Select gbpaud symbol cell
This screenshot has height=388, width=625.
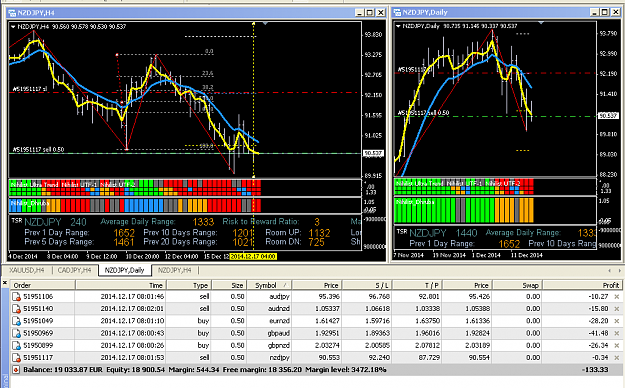pos(279,333)
